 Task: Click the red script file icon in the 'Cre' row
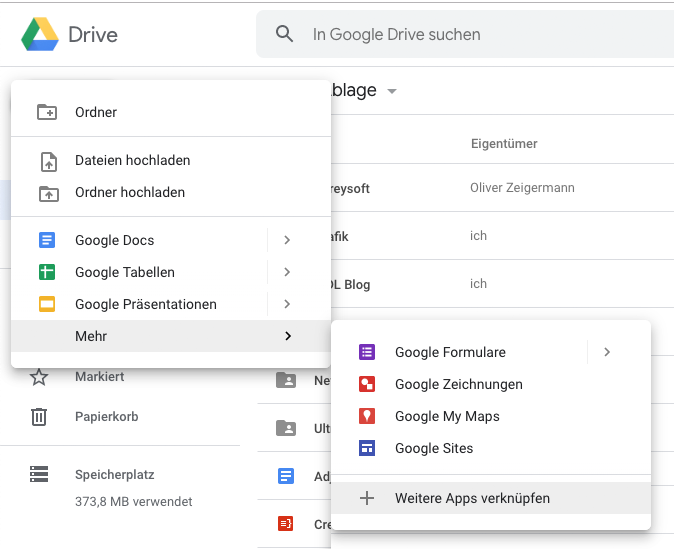pyautogui.click(x=286, y=524)
